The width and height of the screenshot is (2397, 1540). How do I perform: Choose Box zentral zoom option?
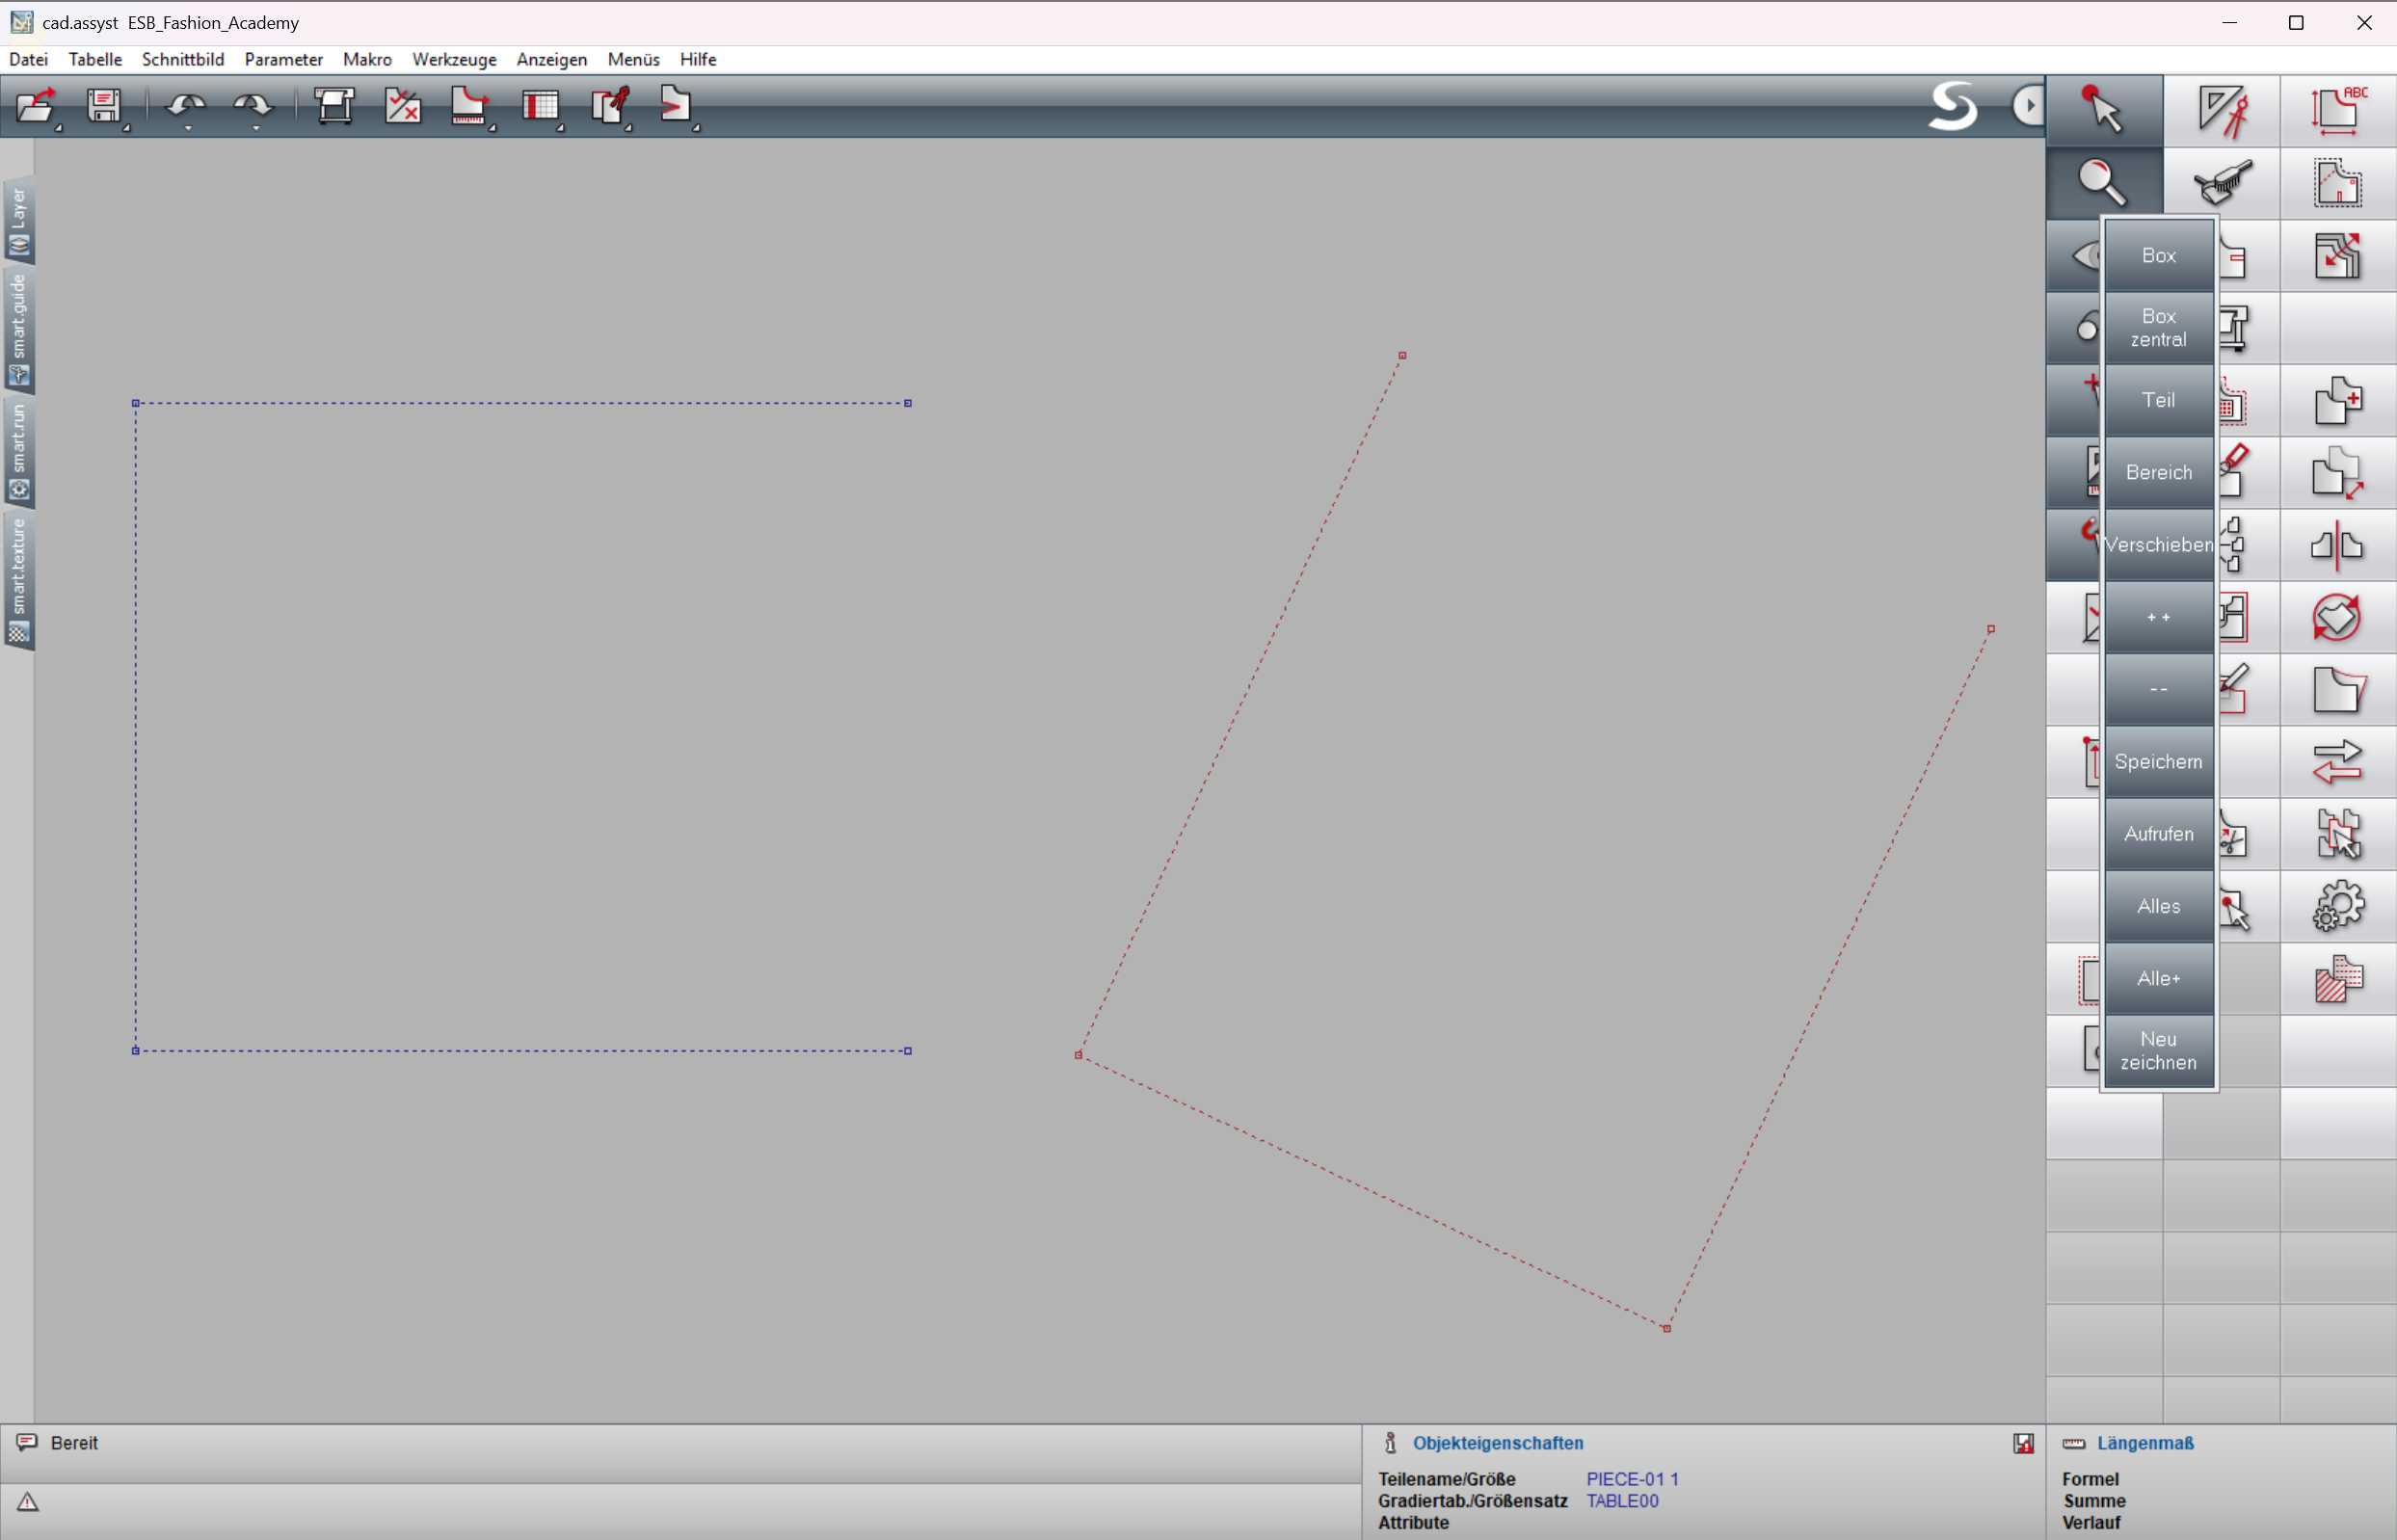2158,327
